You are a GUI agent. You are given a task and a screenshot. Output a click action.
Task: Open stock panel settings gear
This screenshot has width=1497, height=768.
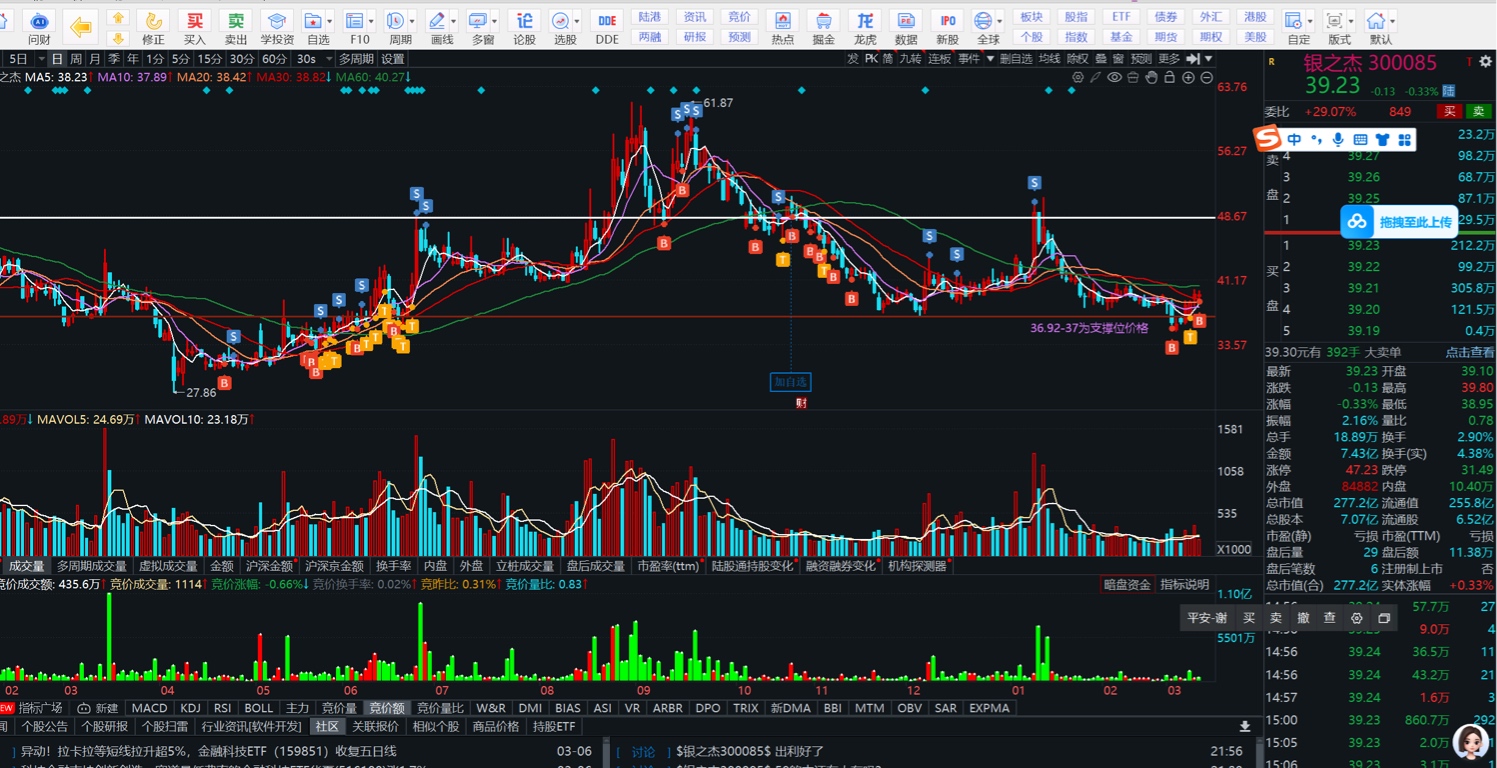click(x=1483, y=61)
